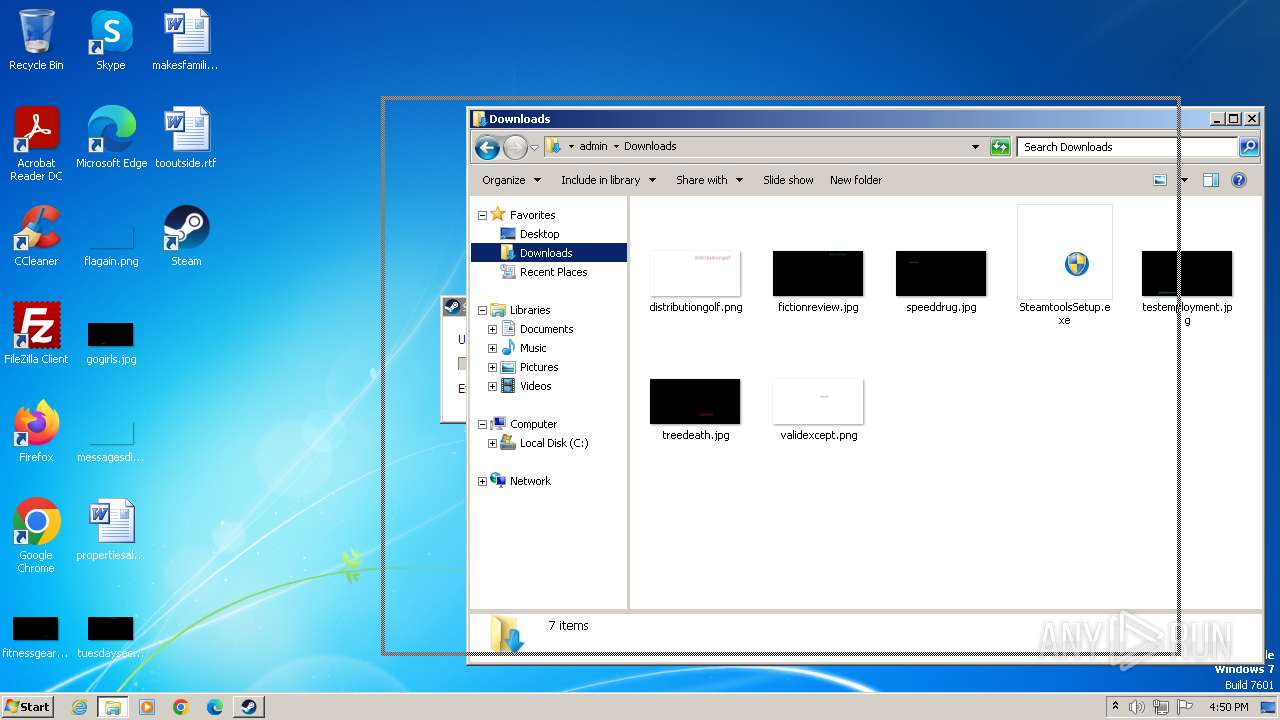Launch CCleaner desktop shortcut
The image size is (1280, 720).
tap(36, 235)
